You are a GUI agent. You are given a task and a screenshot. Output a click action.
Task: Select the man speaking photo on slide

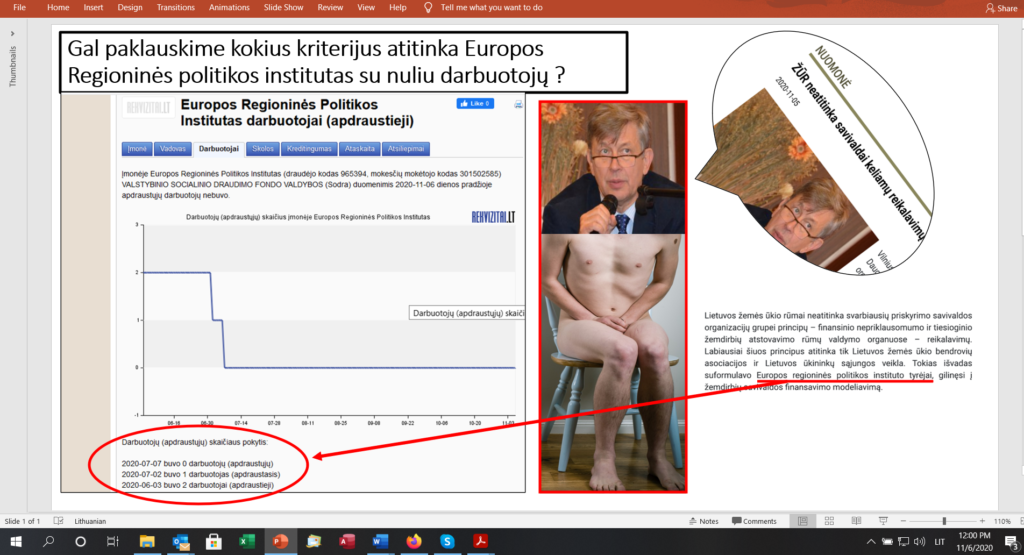click(x=613, y=168)
